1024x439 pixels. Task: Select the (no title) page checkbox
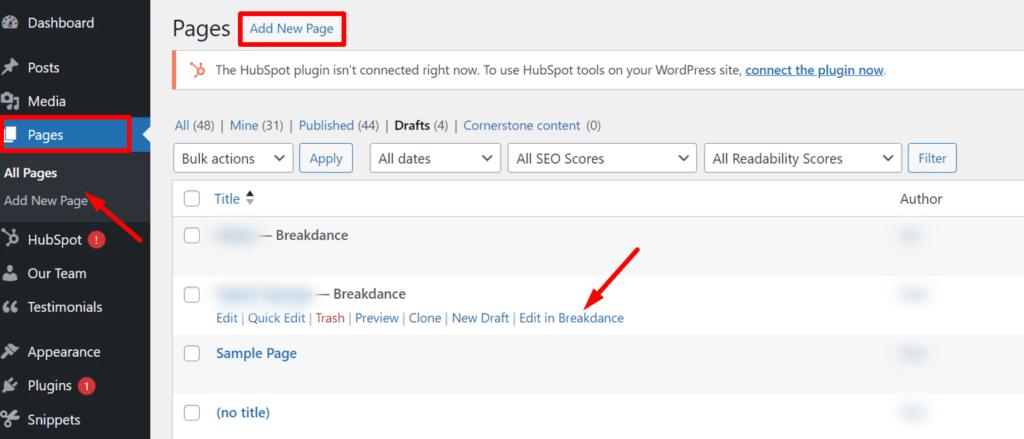[192, 412]
